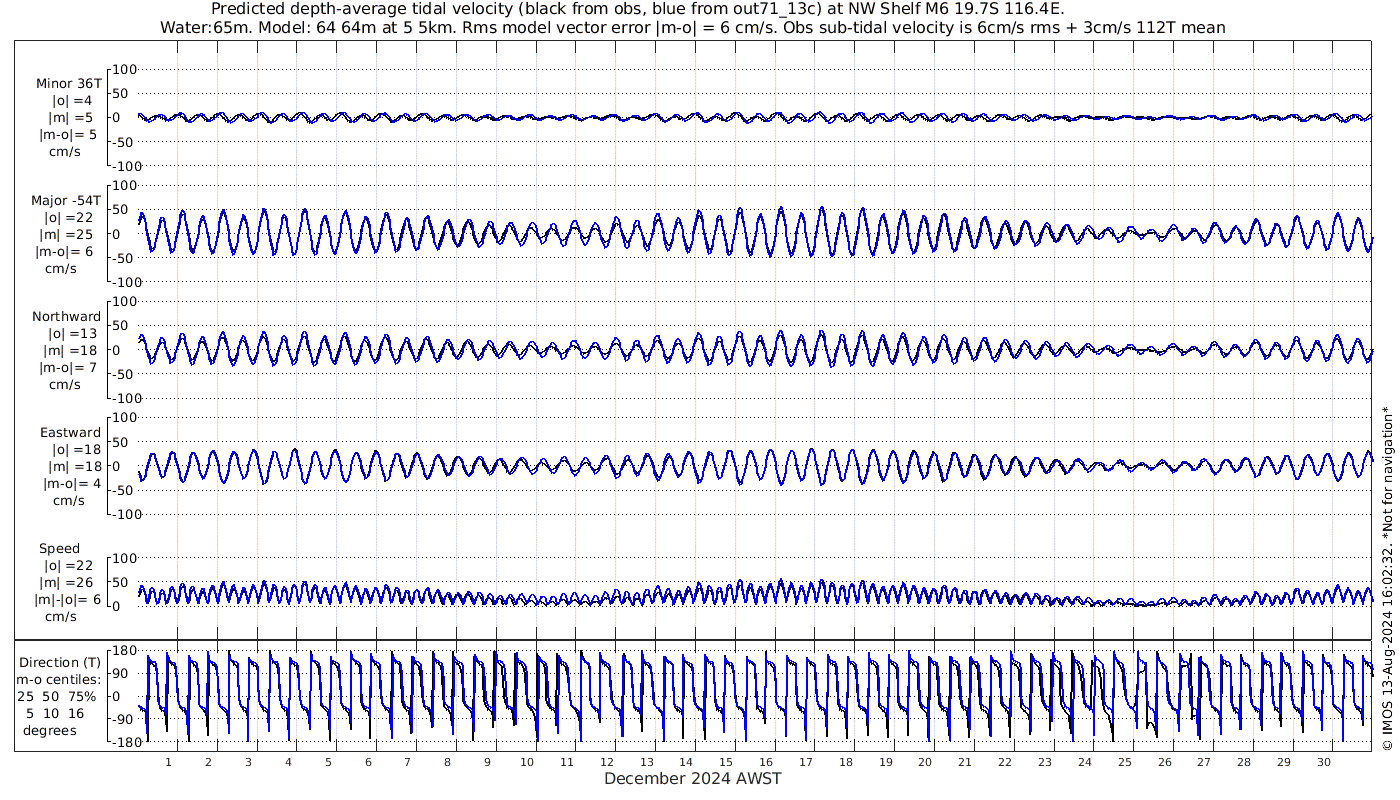Click '|m-o|= 7' in Northward panel
Viewport: 1400px width, 800px height.
tap(68, 367)
